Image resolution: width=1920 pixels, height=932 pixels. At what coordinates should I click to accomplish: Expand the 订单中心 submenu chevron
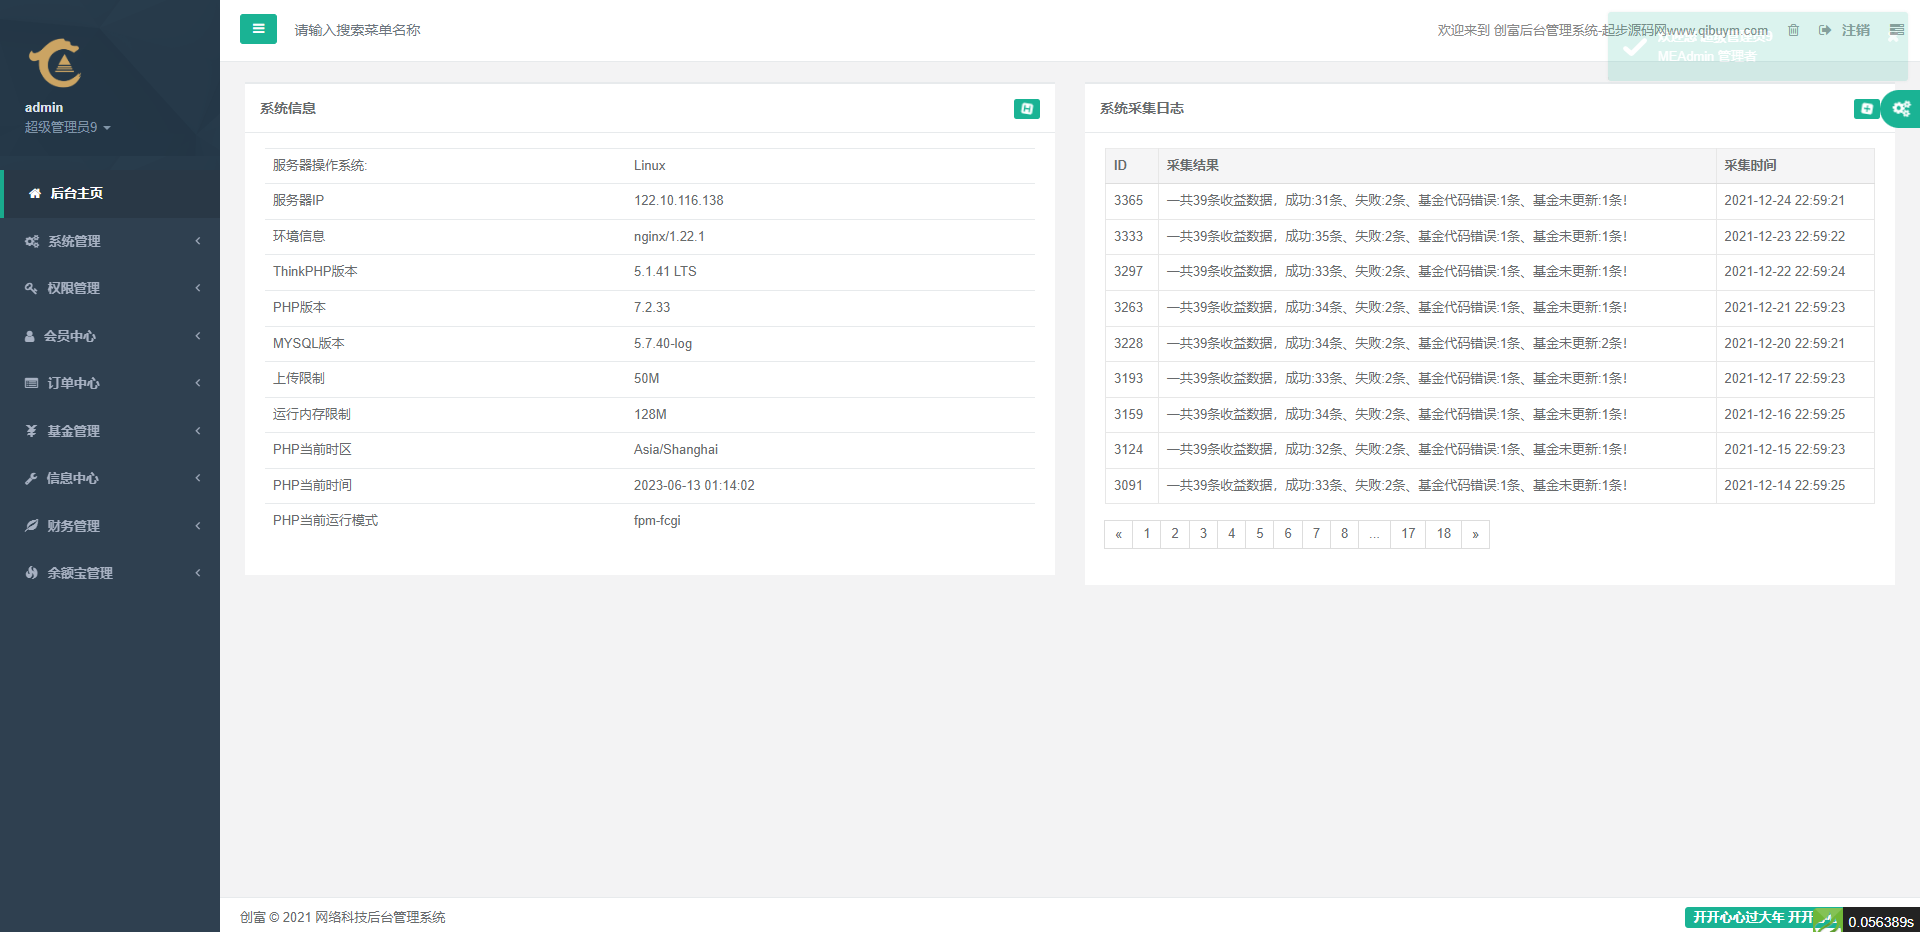point(198,383)
